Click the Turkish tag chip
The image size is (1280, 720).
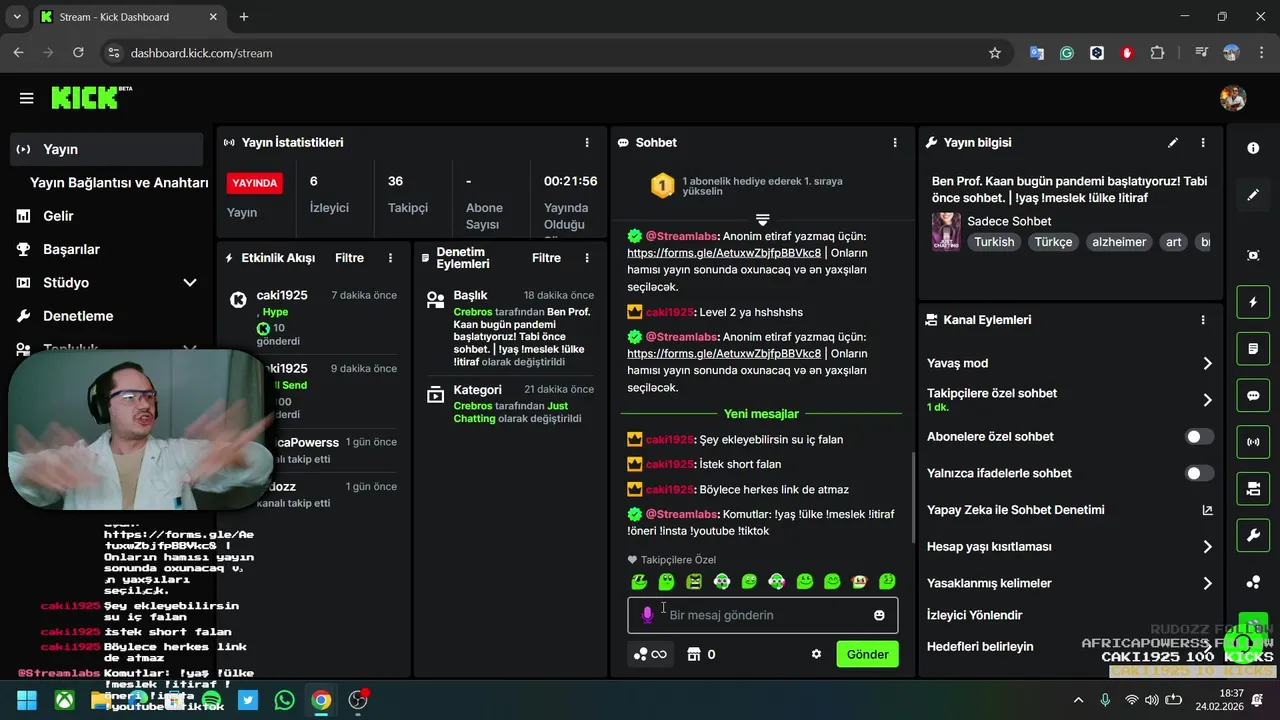pos(994,242)
